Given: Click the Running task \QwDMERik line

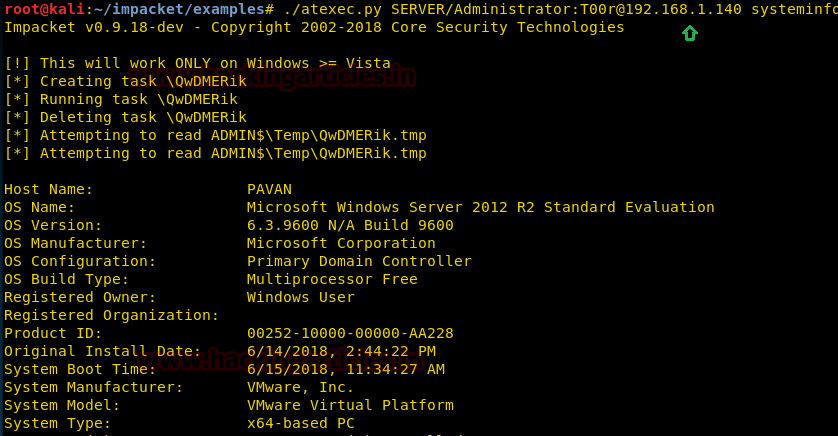Looking at the screenshot, I should [121, 99].
